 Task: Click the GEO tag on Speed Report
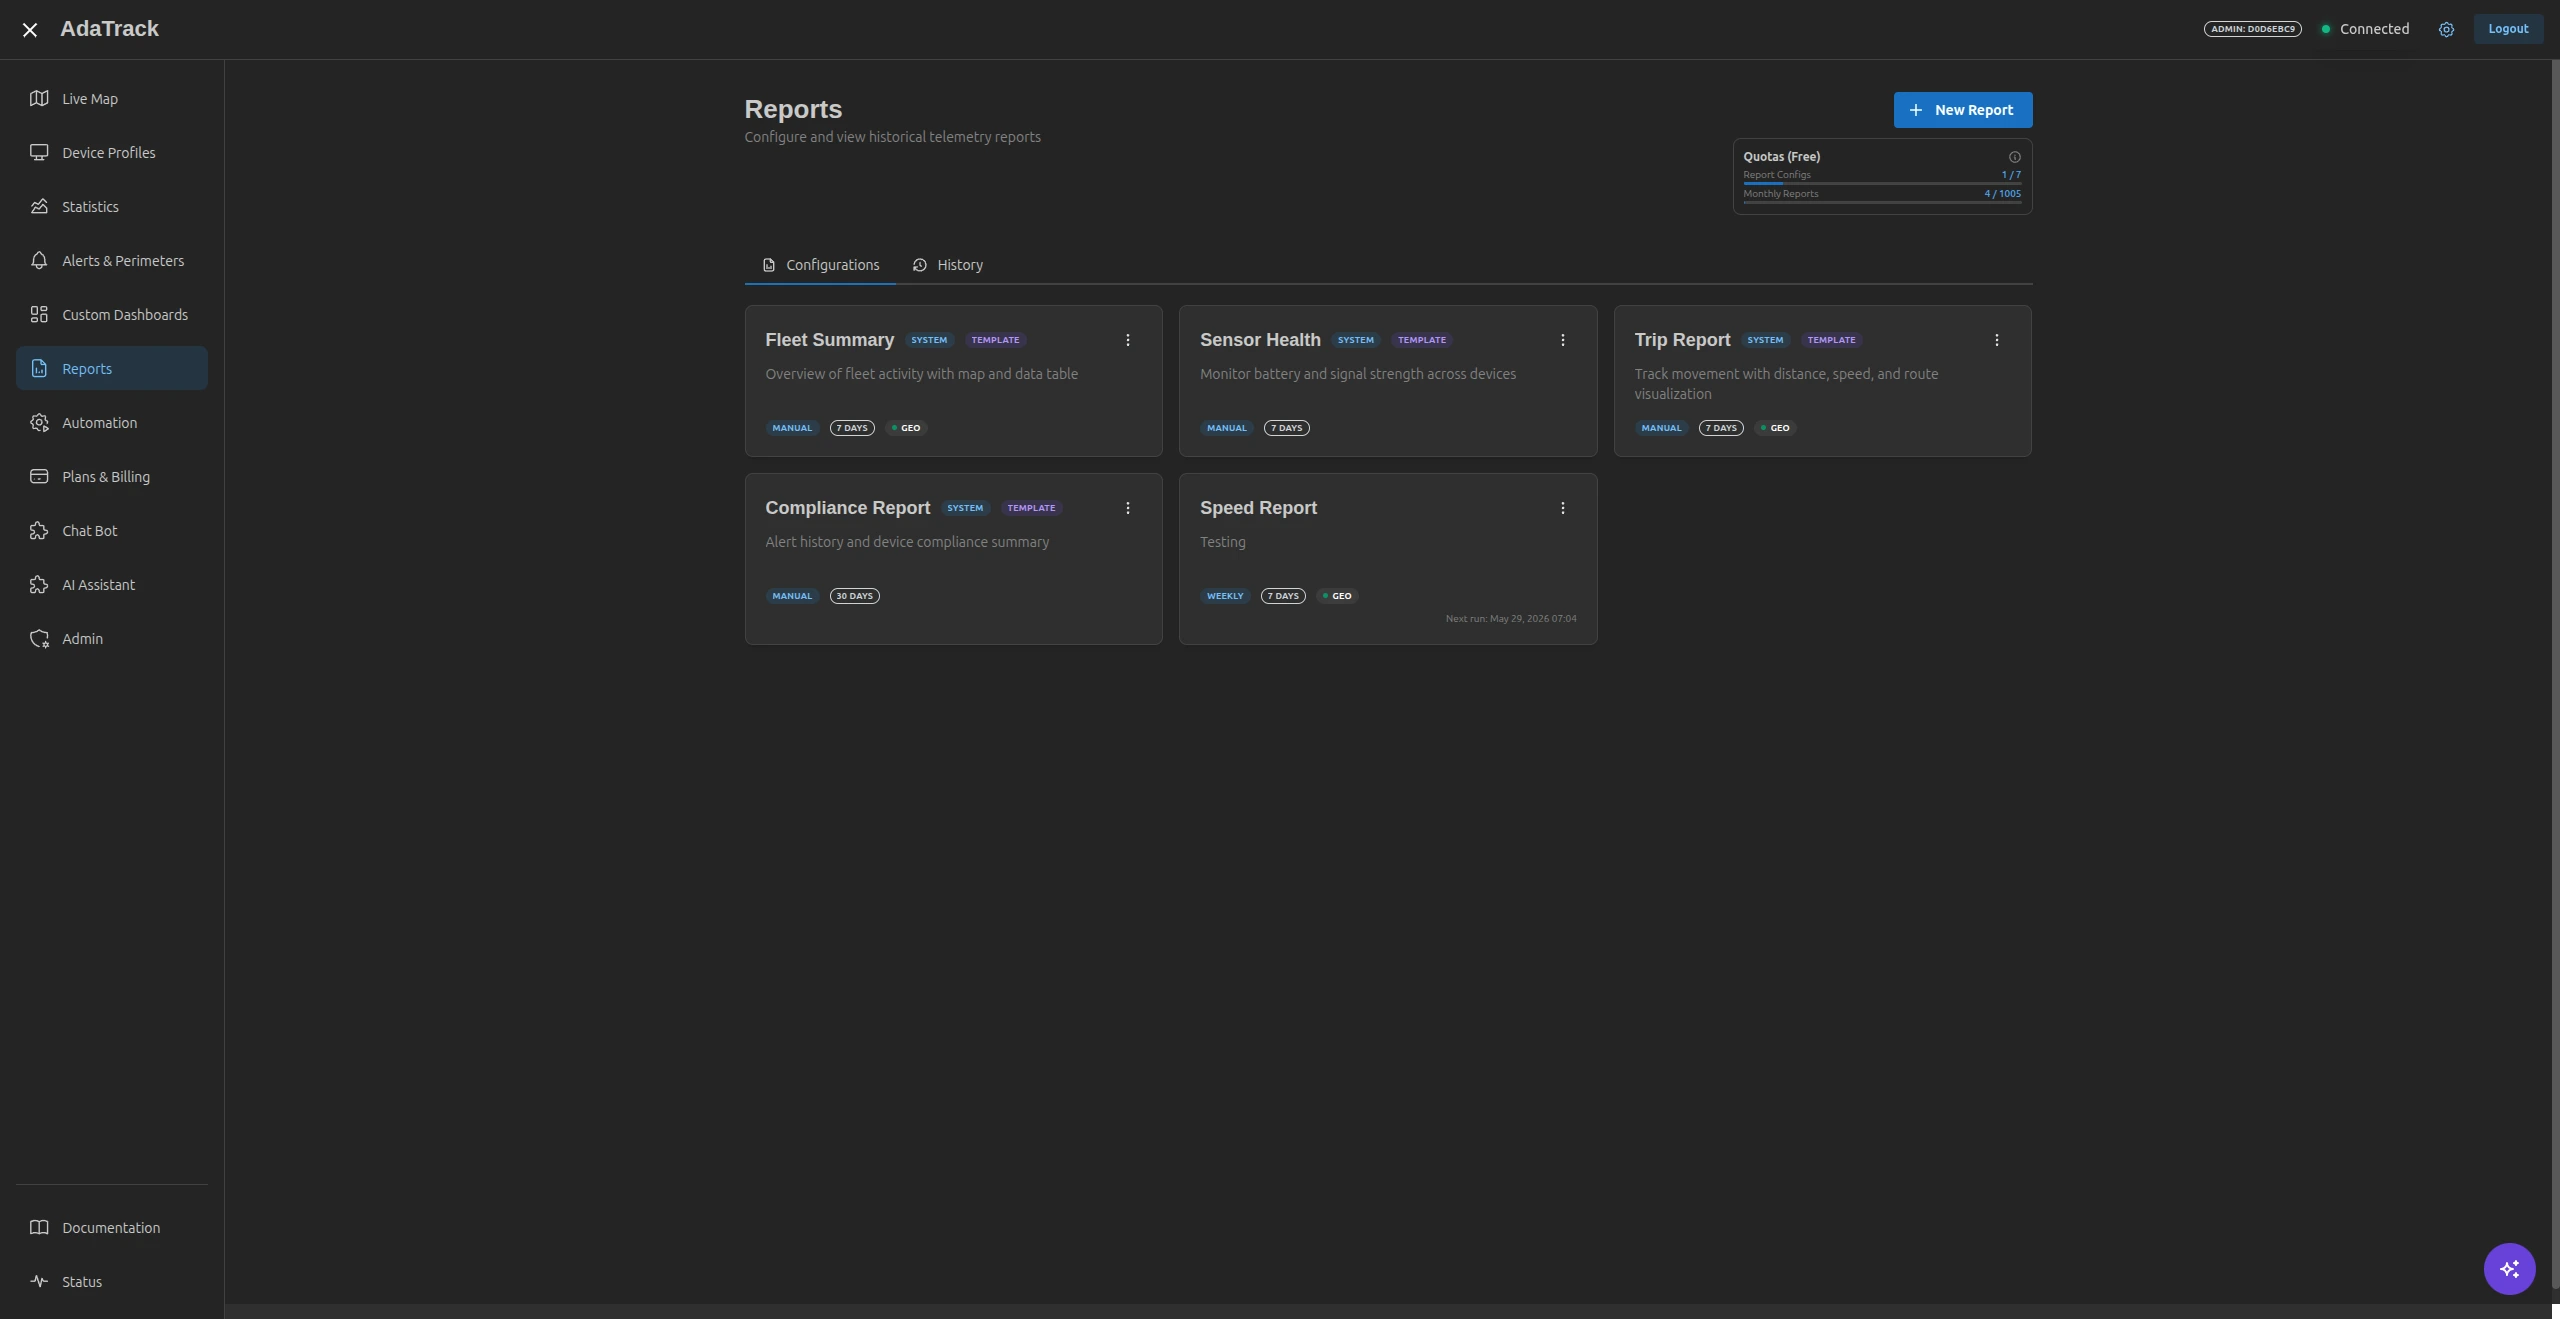(x=1337, y=596)
